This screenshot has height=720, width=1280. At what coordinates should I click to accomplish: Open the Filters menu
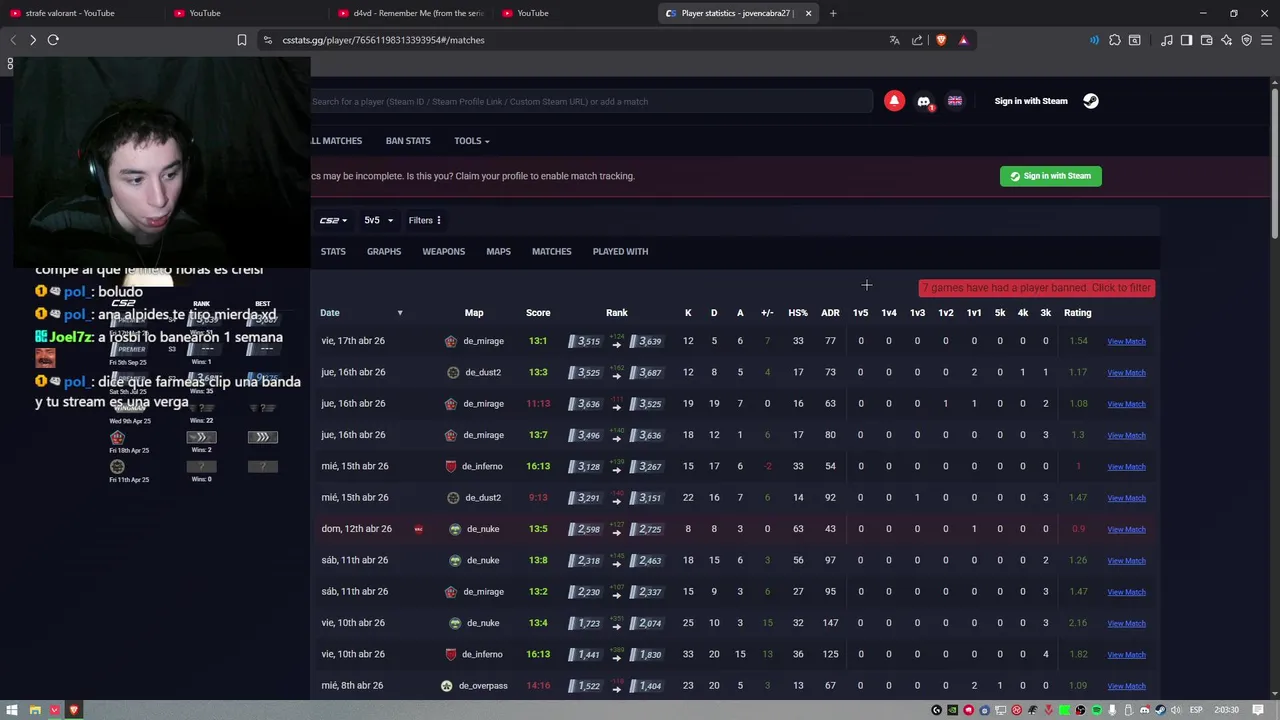coord(424,220)
